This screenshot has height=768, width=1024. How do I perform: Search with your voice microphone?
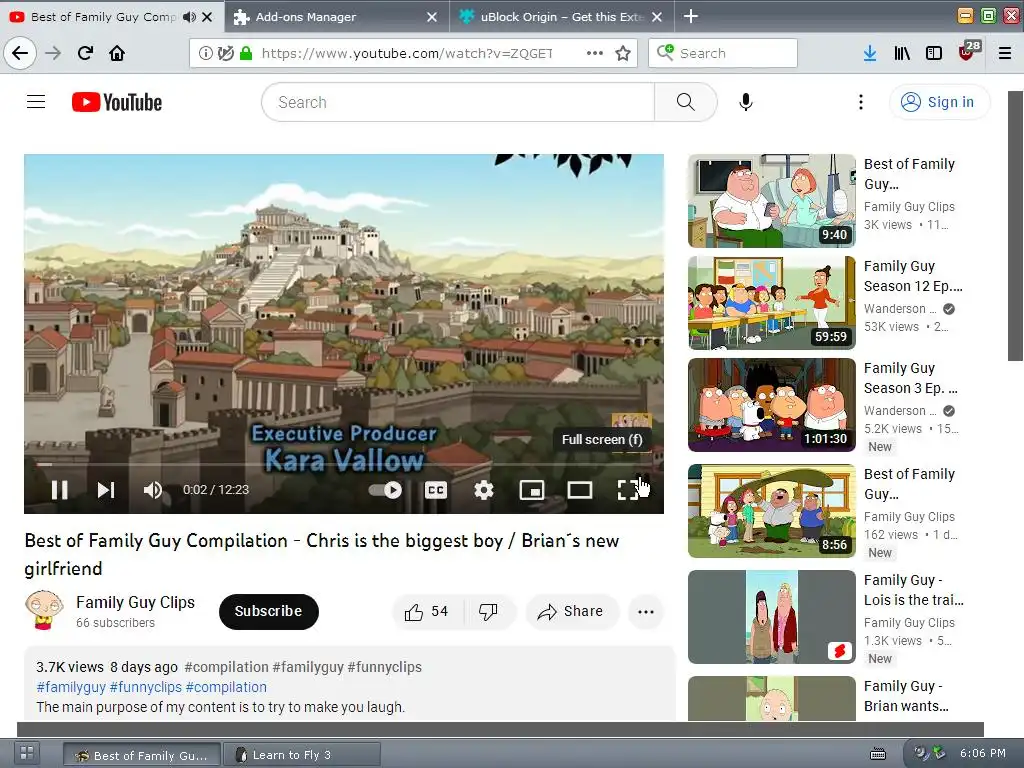(x=746, y=102)
